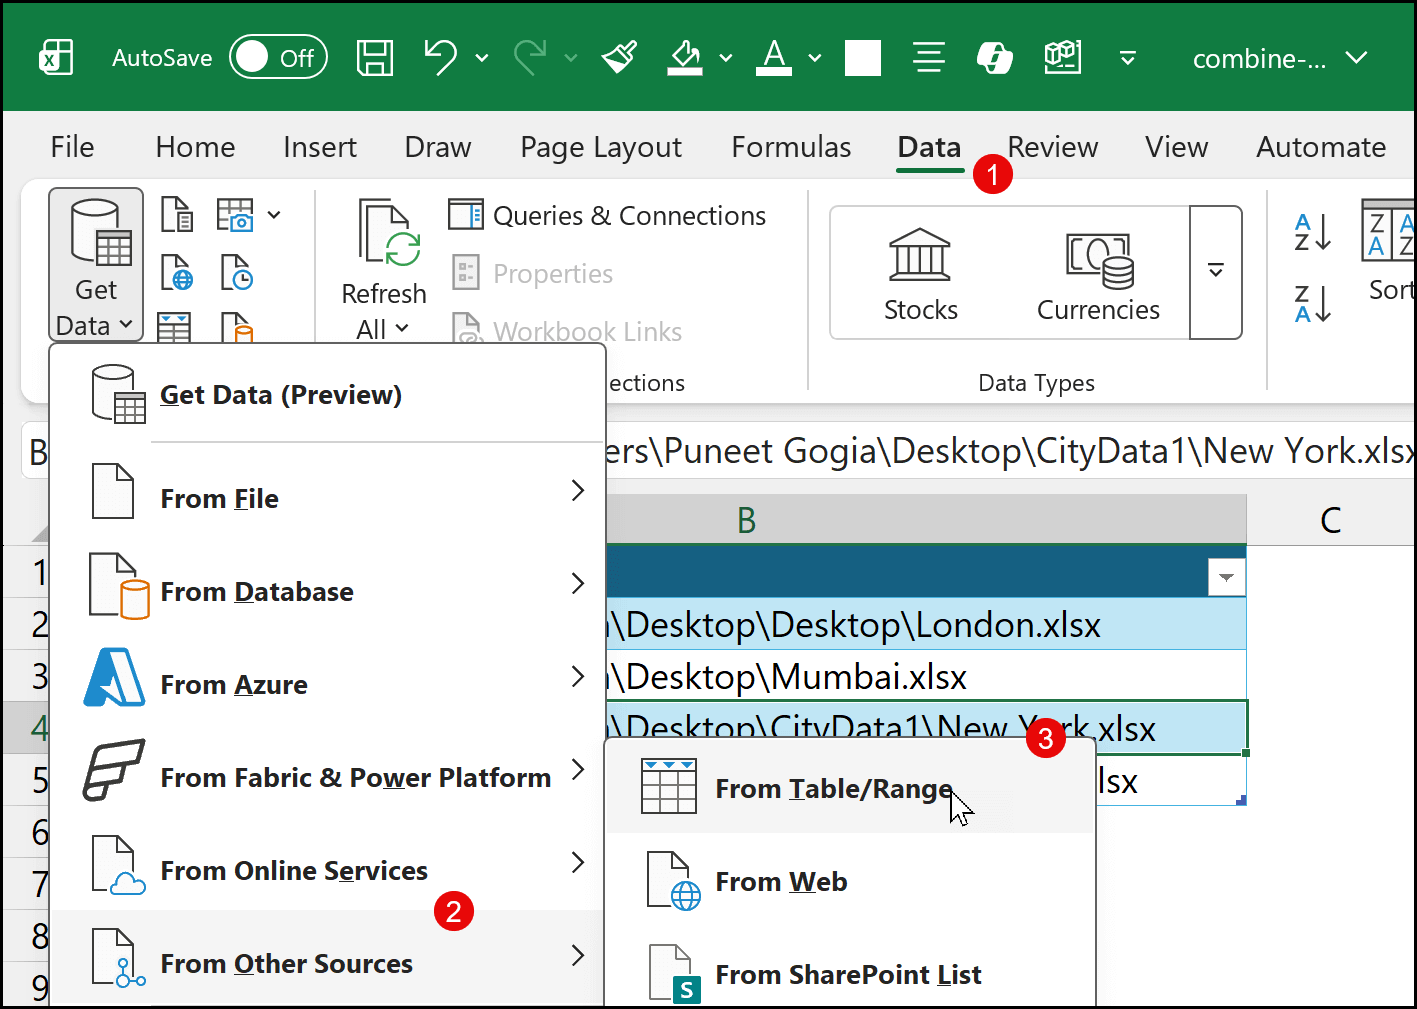This screenshot has height=1009, width=1417.
Task: Switch to the Formulas tab
Action: [x=791, y=147]
